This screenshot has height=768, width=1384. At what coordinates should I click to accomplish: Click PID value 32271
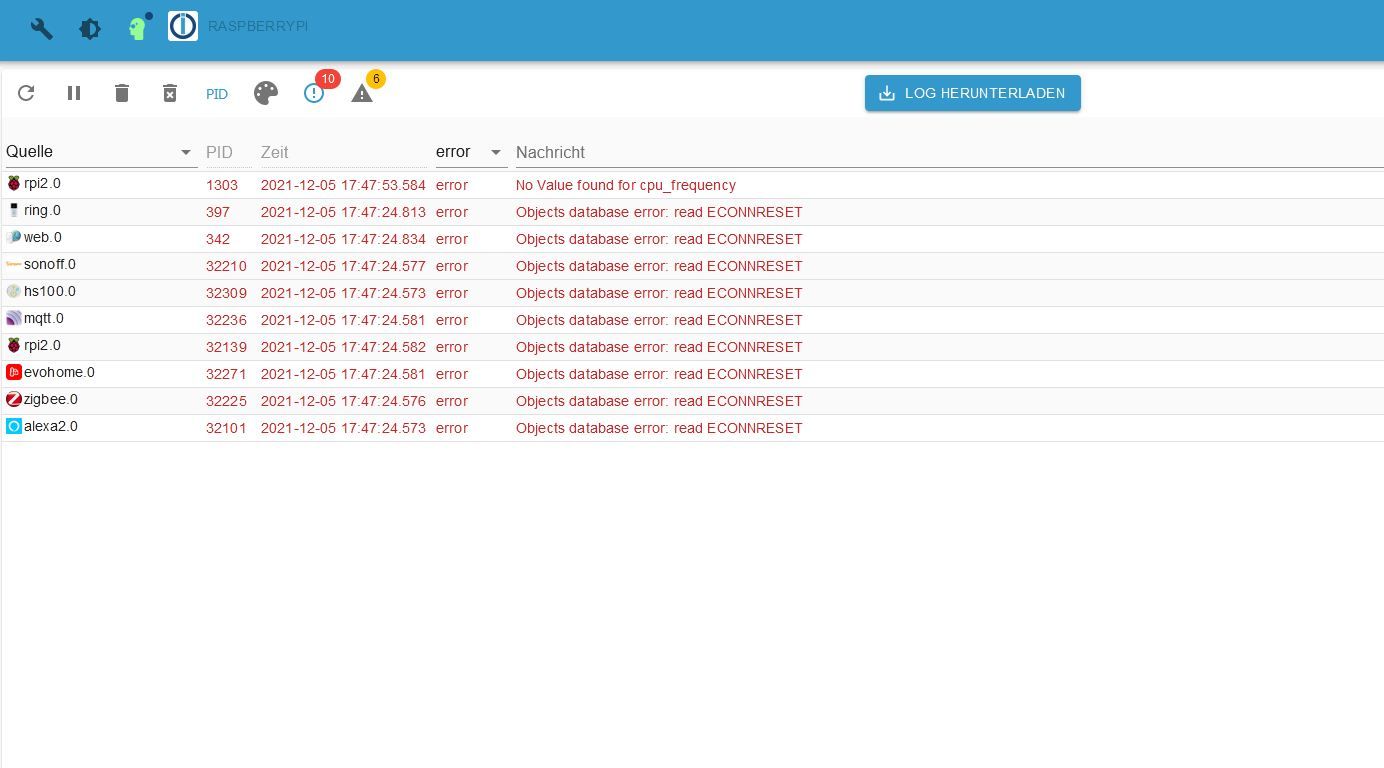point(226,374)
